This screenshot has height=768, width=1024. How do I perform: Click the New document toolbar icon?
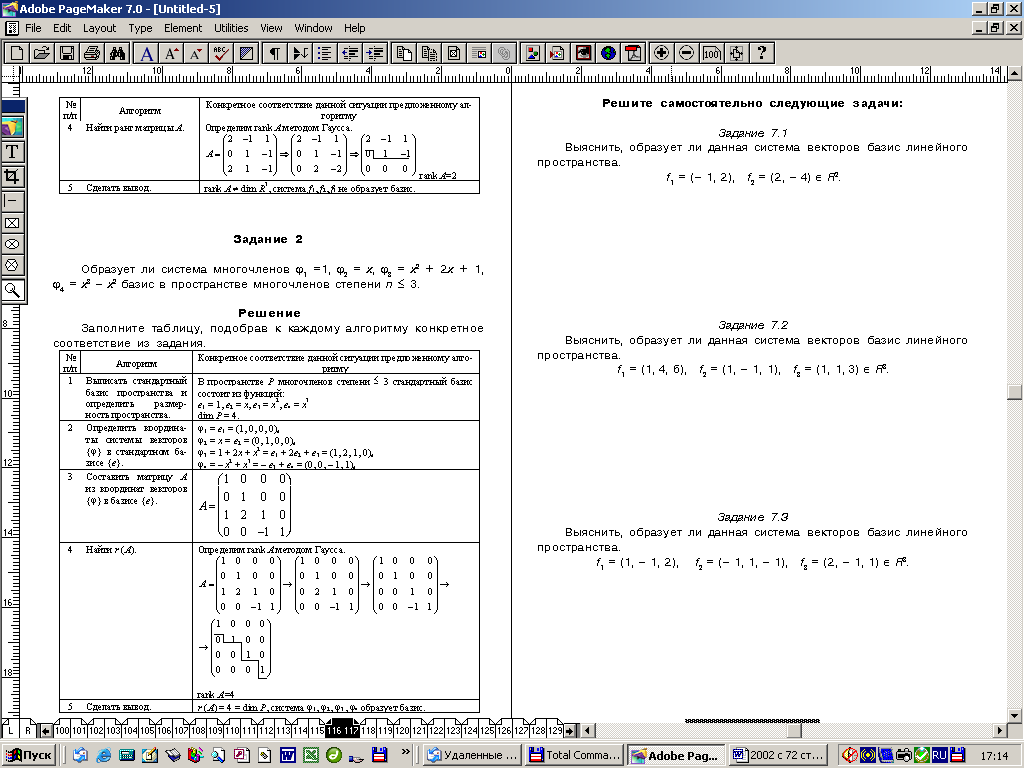(x=17, y=53)
